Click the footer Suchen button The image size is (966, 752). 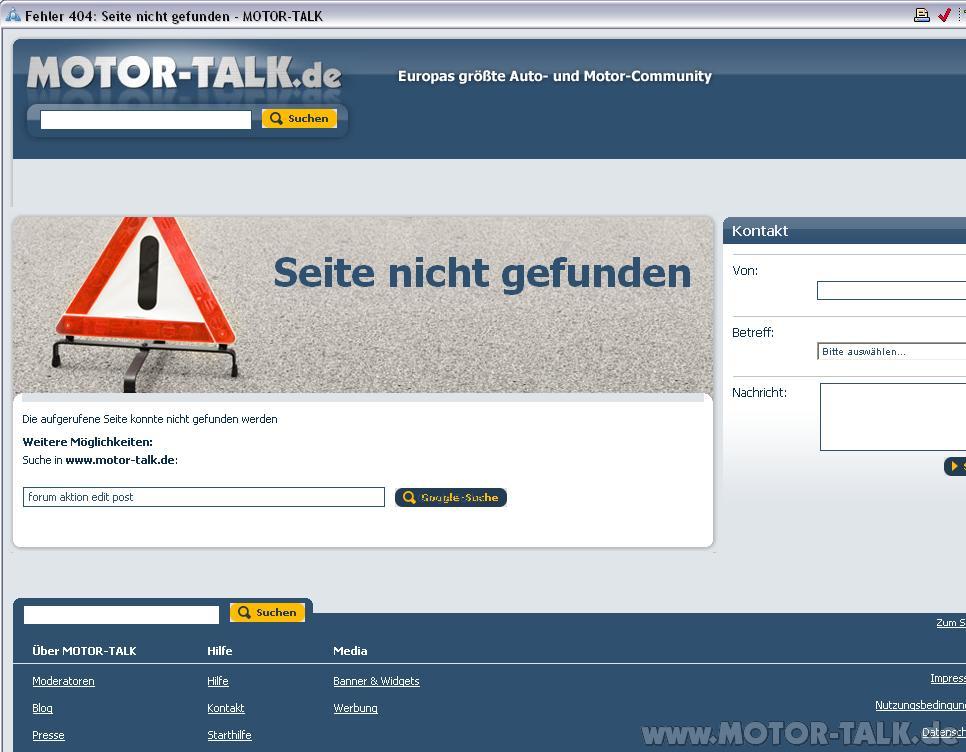point(267,612)
